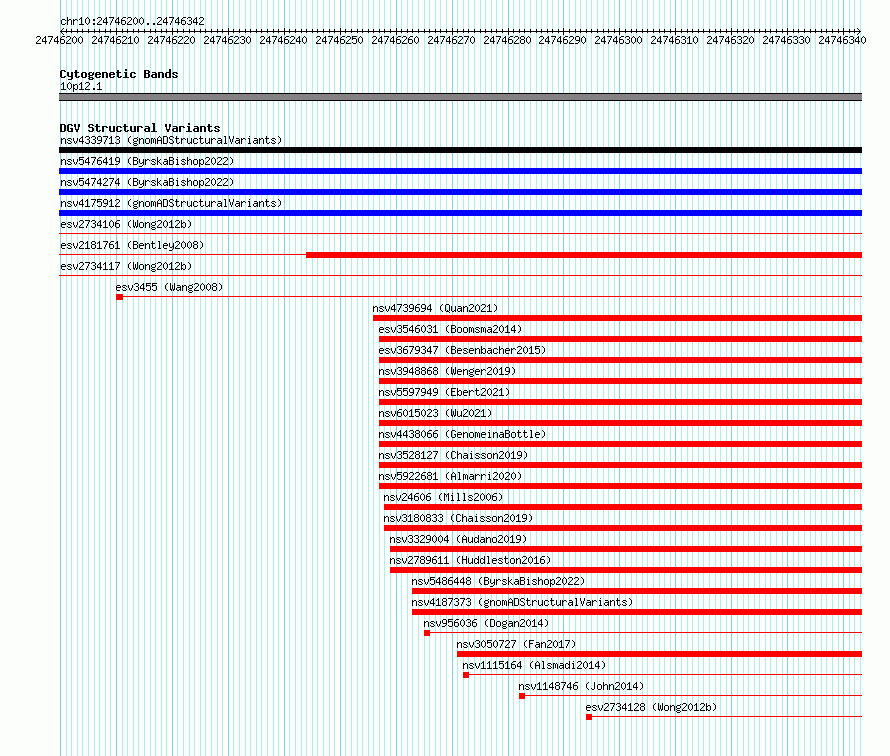Image resolution: width=890 pixels, height=756 pixels.
Task: Open variant nsv4438066 (GenomeinaBottle)
Action: (462, 434)
